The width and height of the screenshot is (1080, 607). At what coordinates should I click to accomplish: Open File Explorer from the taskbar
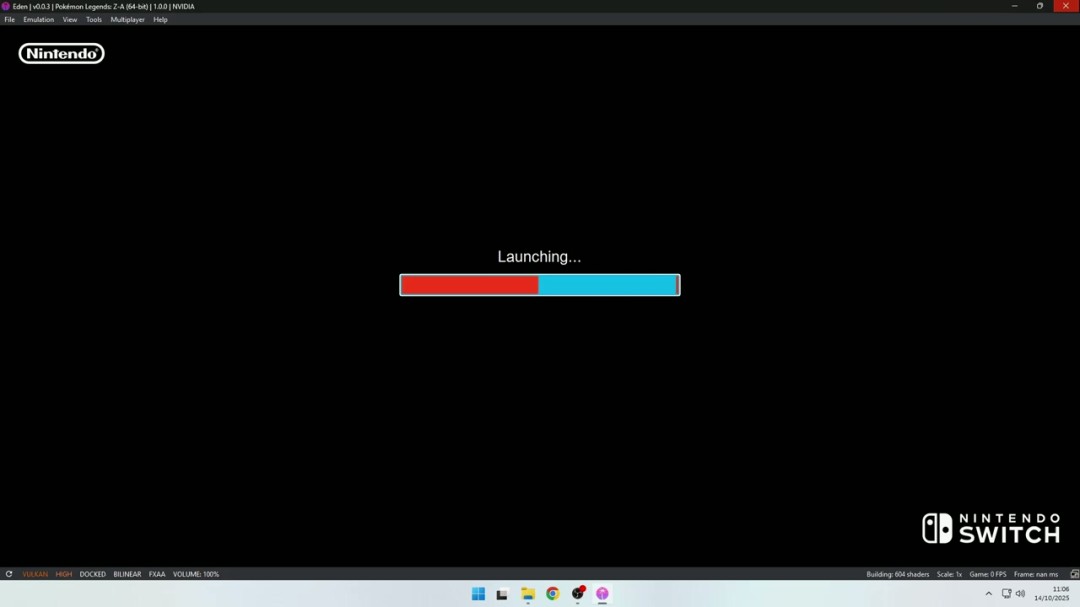(528, 593)
